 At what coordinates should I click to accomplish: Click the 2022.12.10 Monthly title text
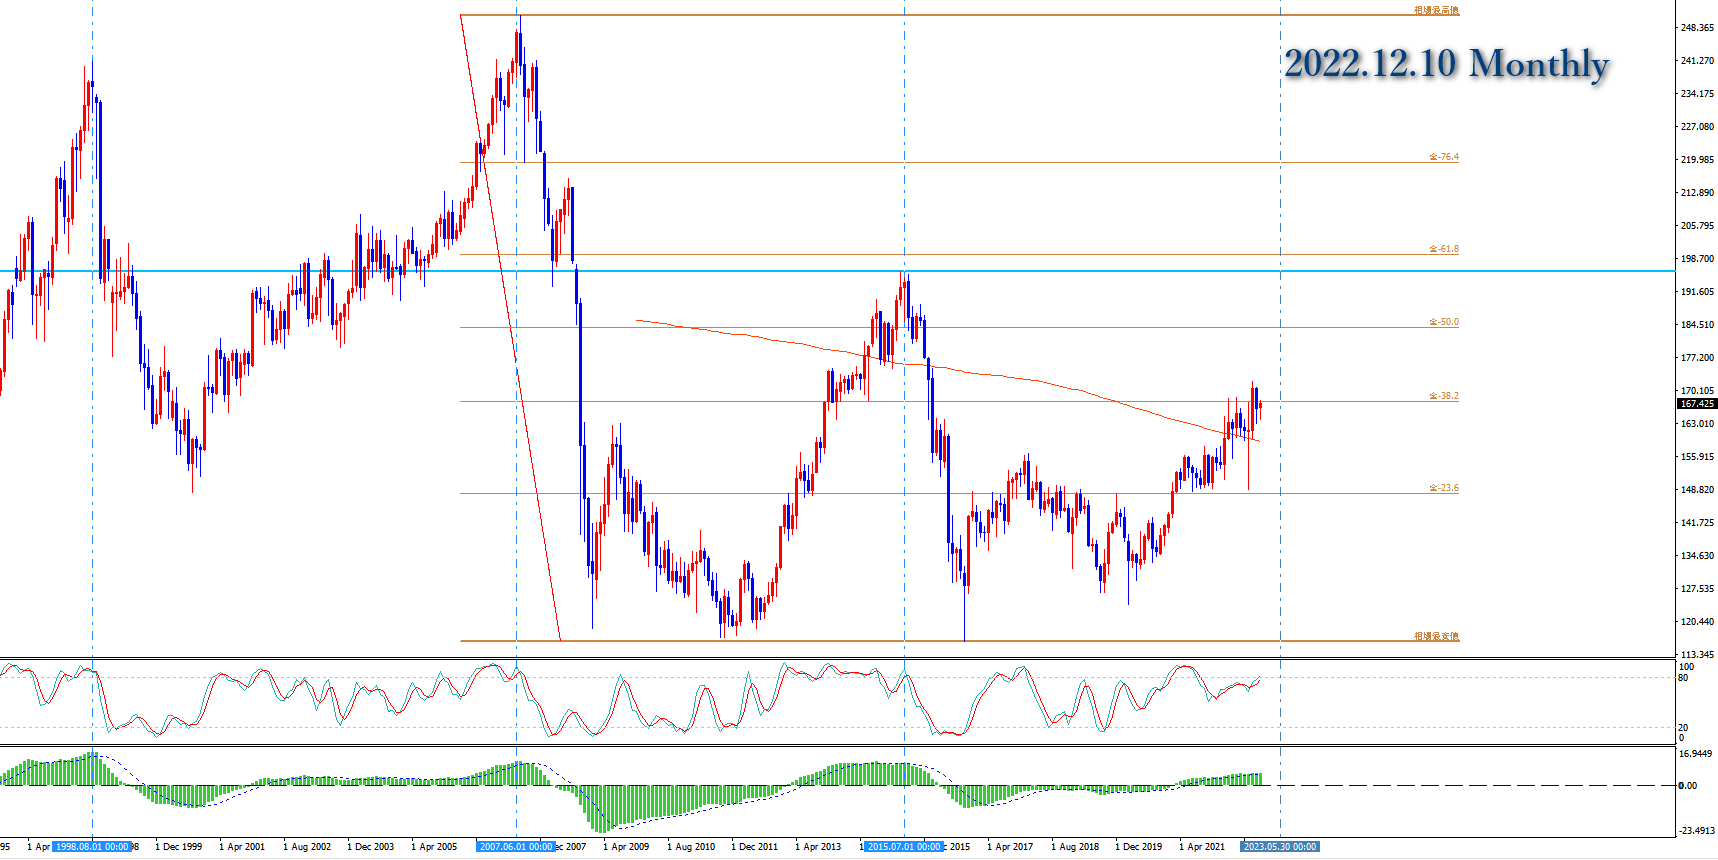point(1446,64)
